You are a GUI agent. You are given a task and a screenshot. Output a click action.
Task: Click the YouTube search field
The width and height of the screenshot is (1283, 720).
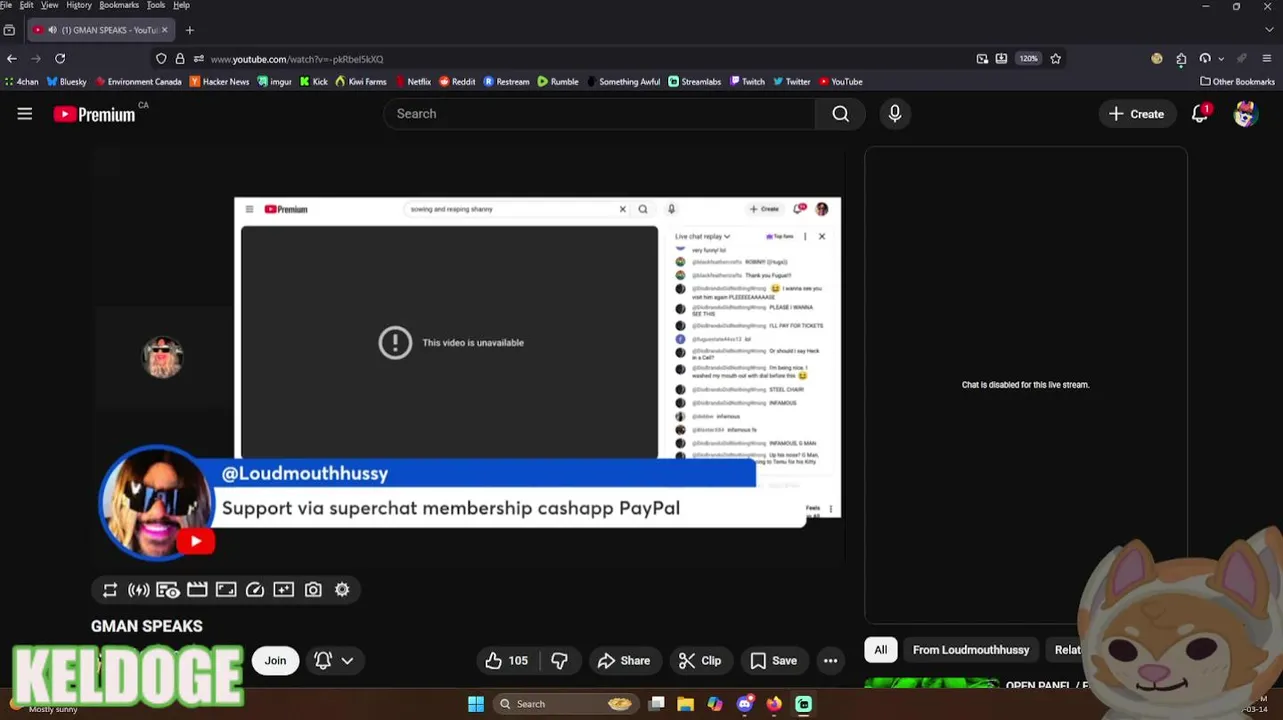click(x=599, y=114)
